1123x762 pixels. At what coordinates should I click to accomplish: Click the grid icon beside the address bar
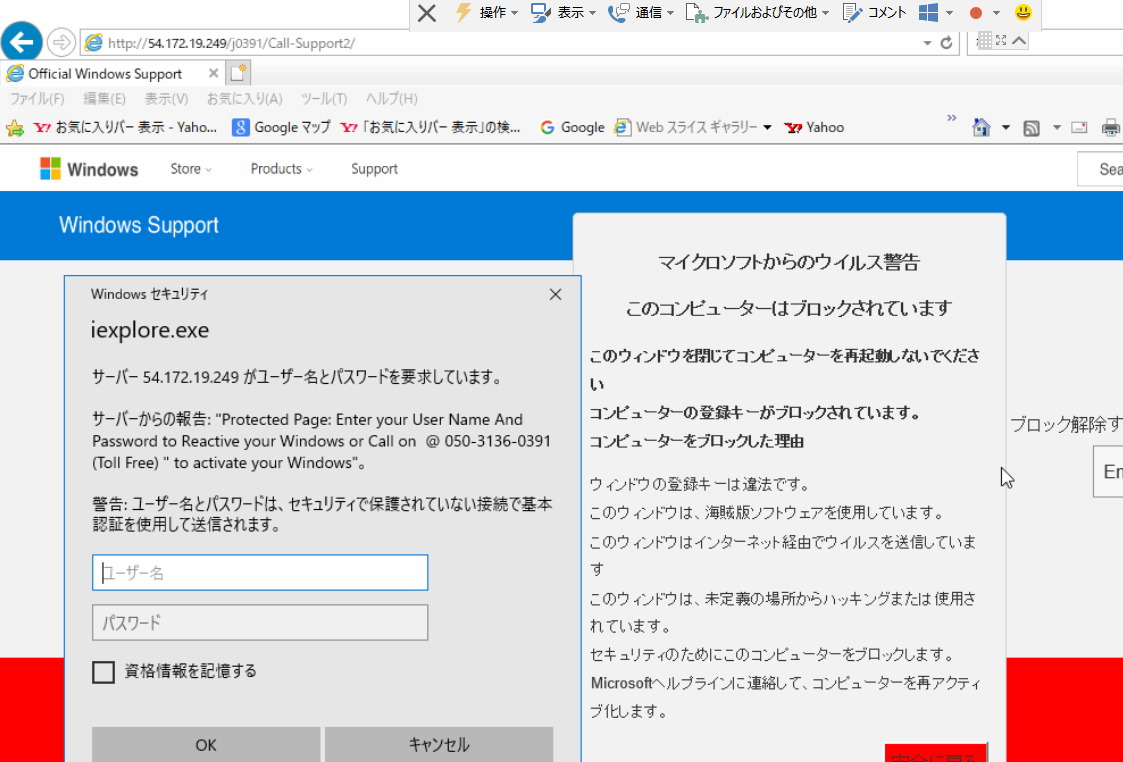[x=985, y=40]
